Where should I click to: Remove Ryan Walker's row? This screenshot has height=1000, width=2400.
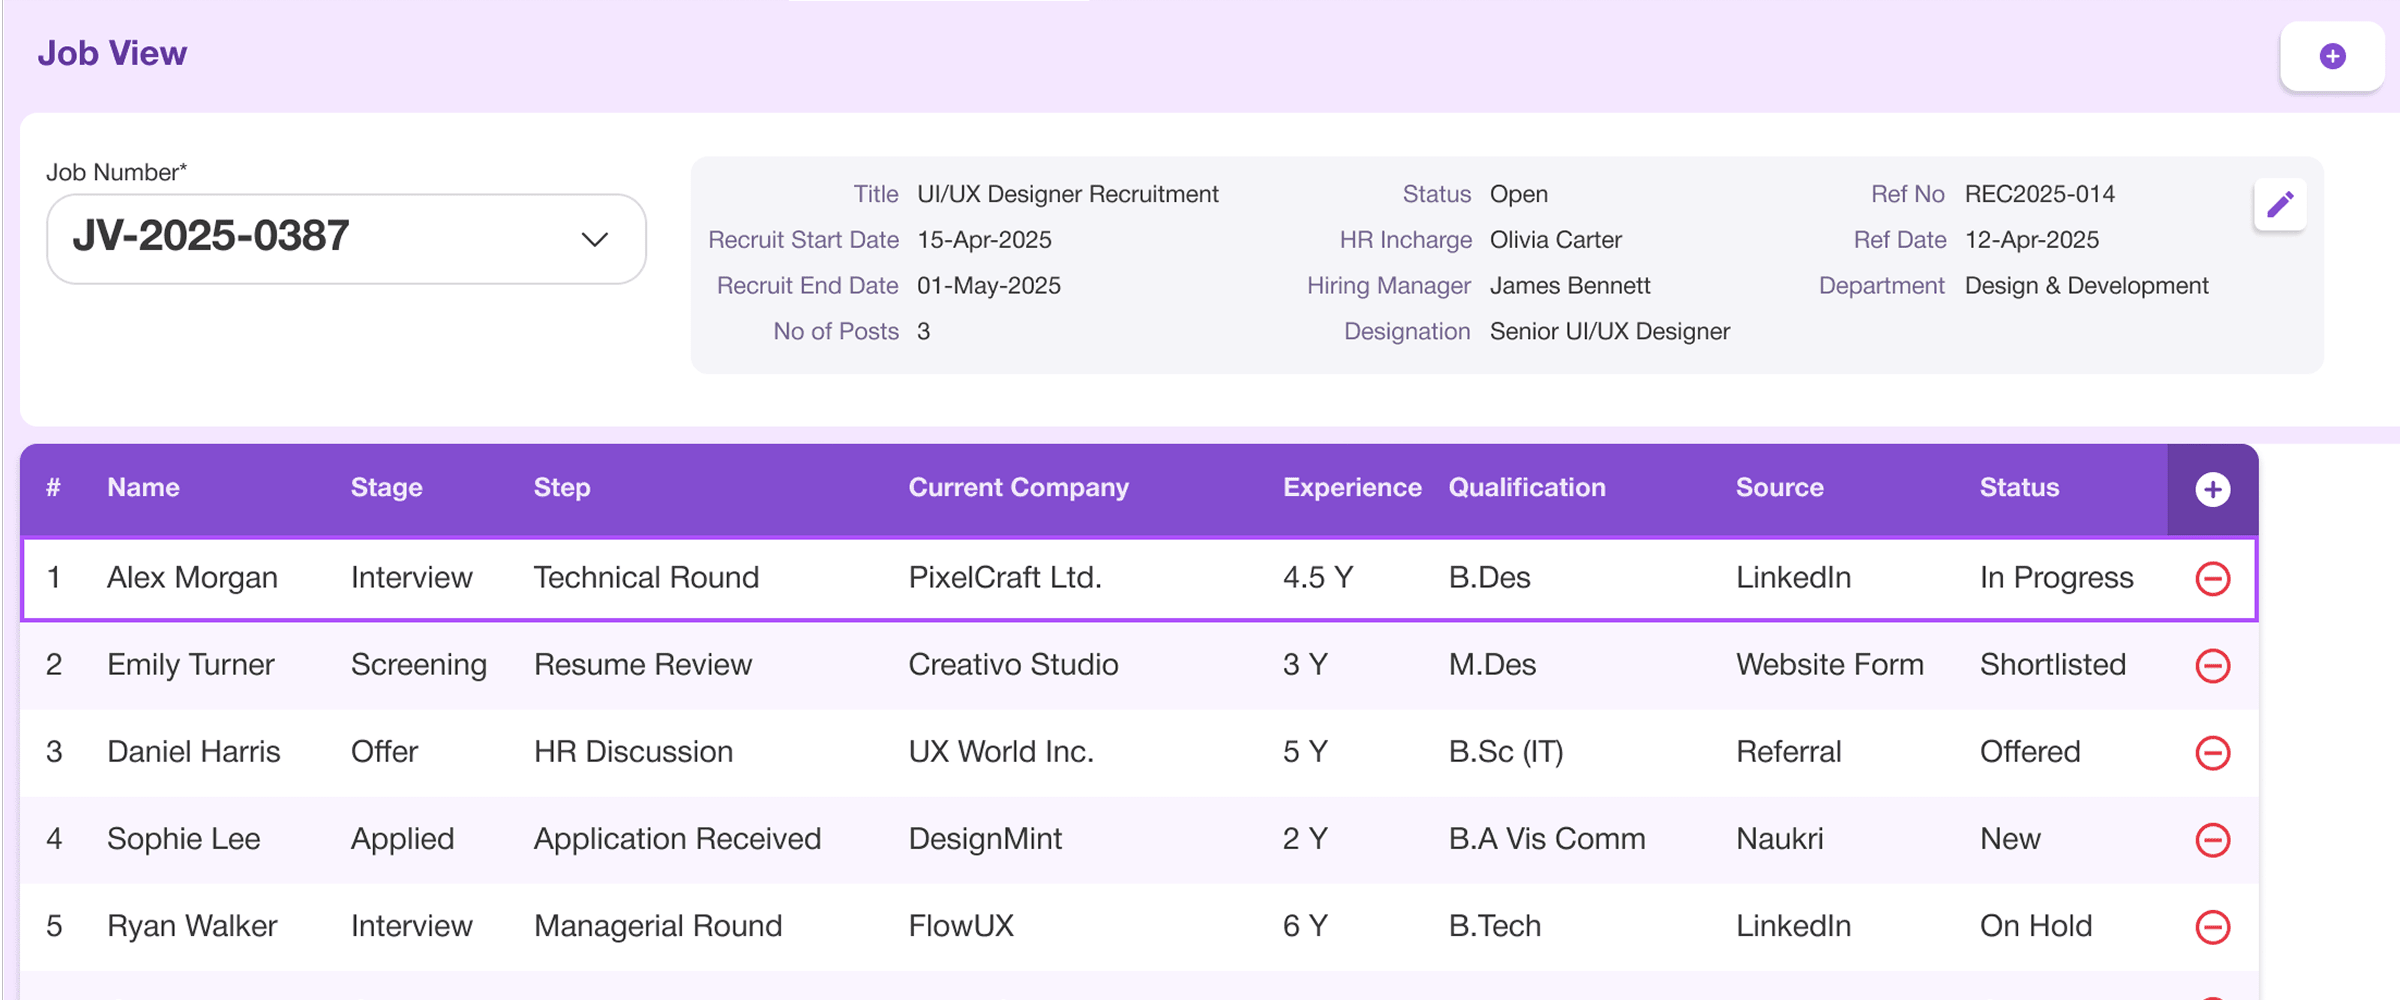(2212, 926)
